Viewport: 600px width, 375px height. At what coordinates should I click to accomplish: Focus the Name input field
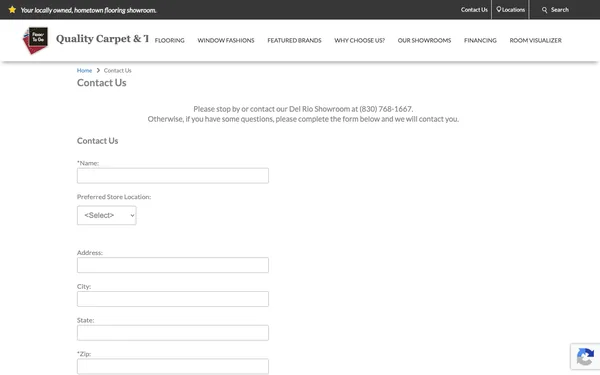(x=173, y=176)
